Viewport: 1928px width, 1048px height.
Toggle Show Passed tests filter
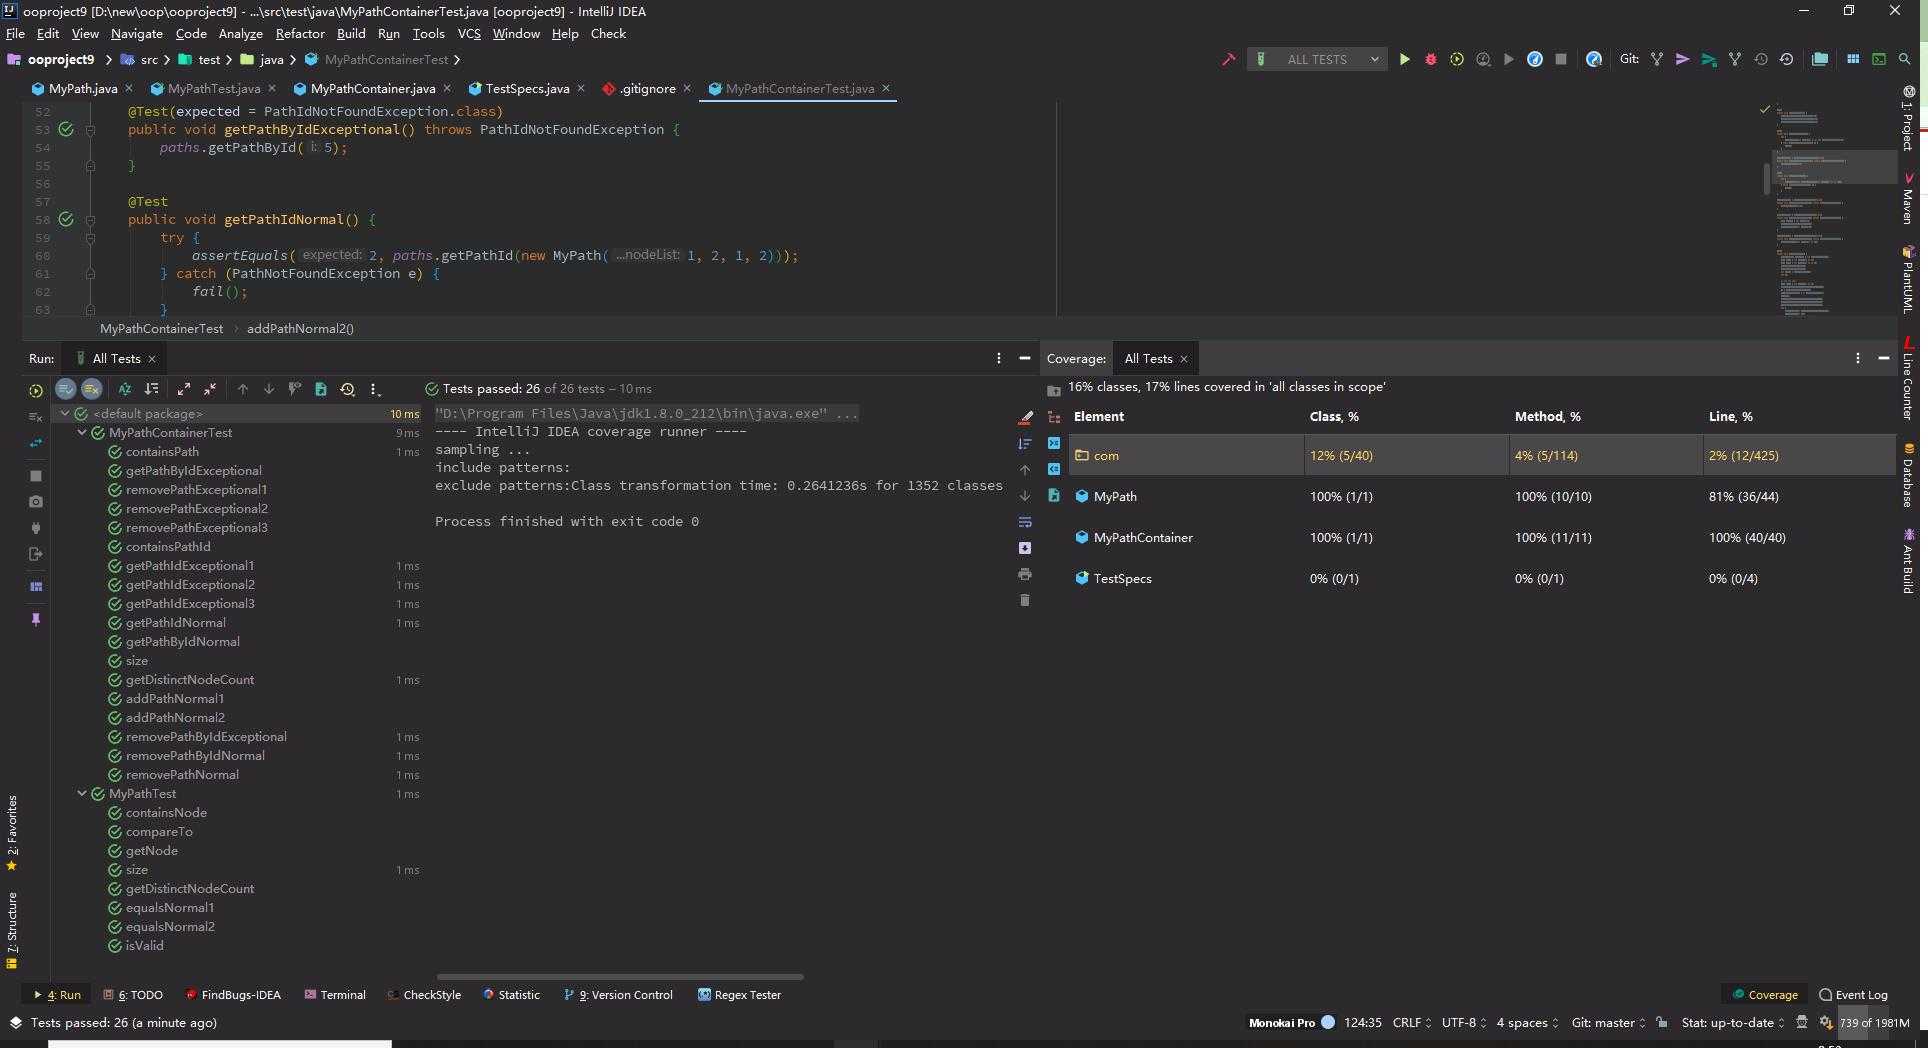65,389
